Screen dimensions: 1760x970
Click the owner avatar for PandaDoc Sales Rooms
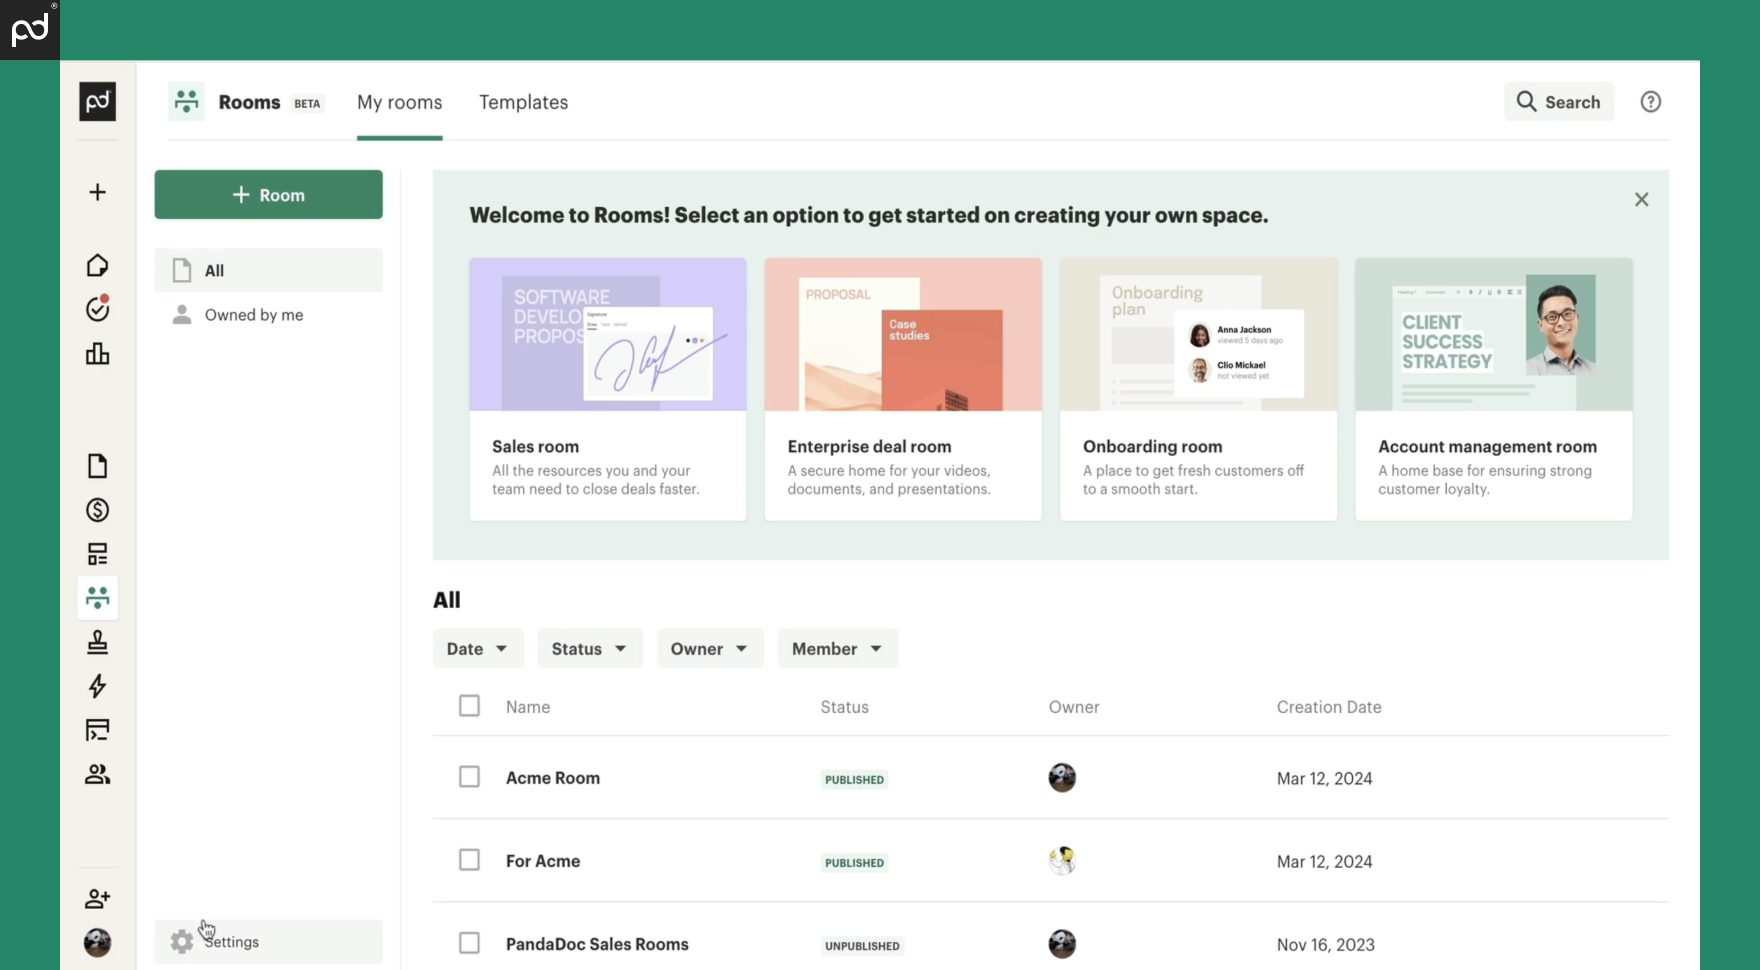(x=1062, y=944)
